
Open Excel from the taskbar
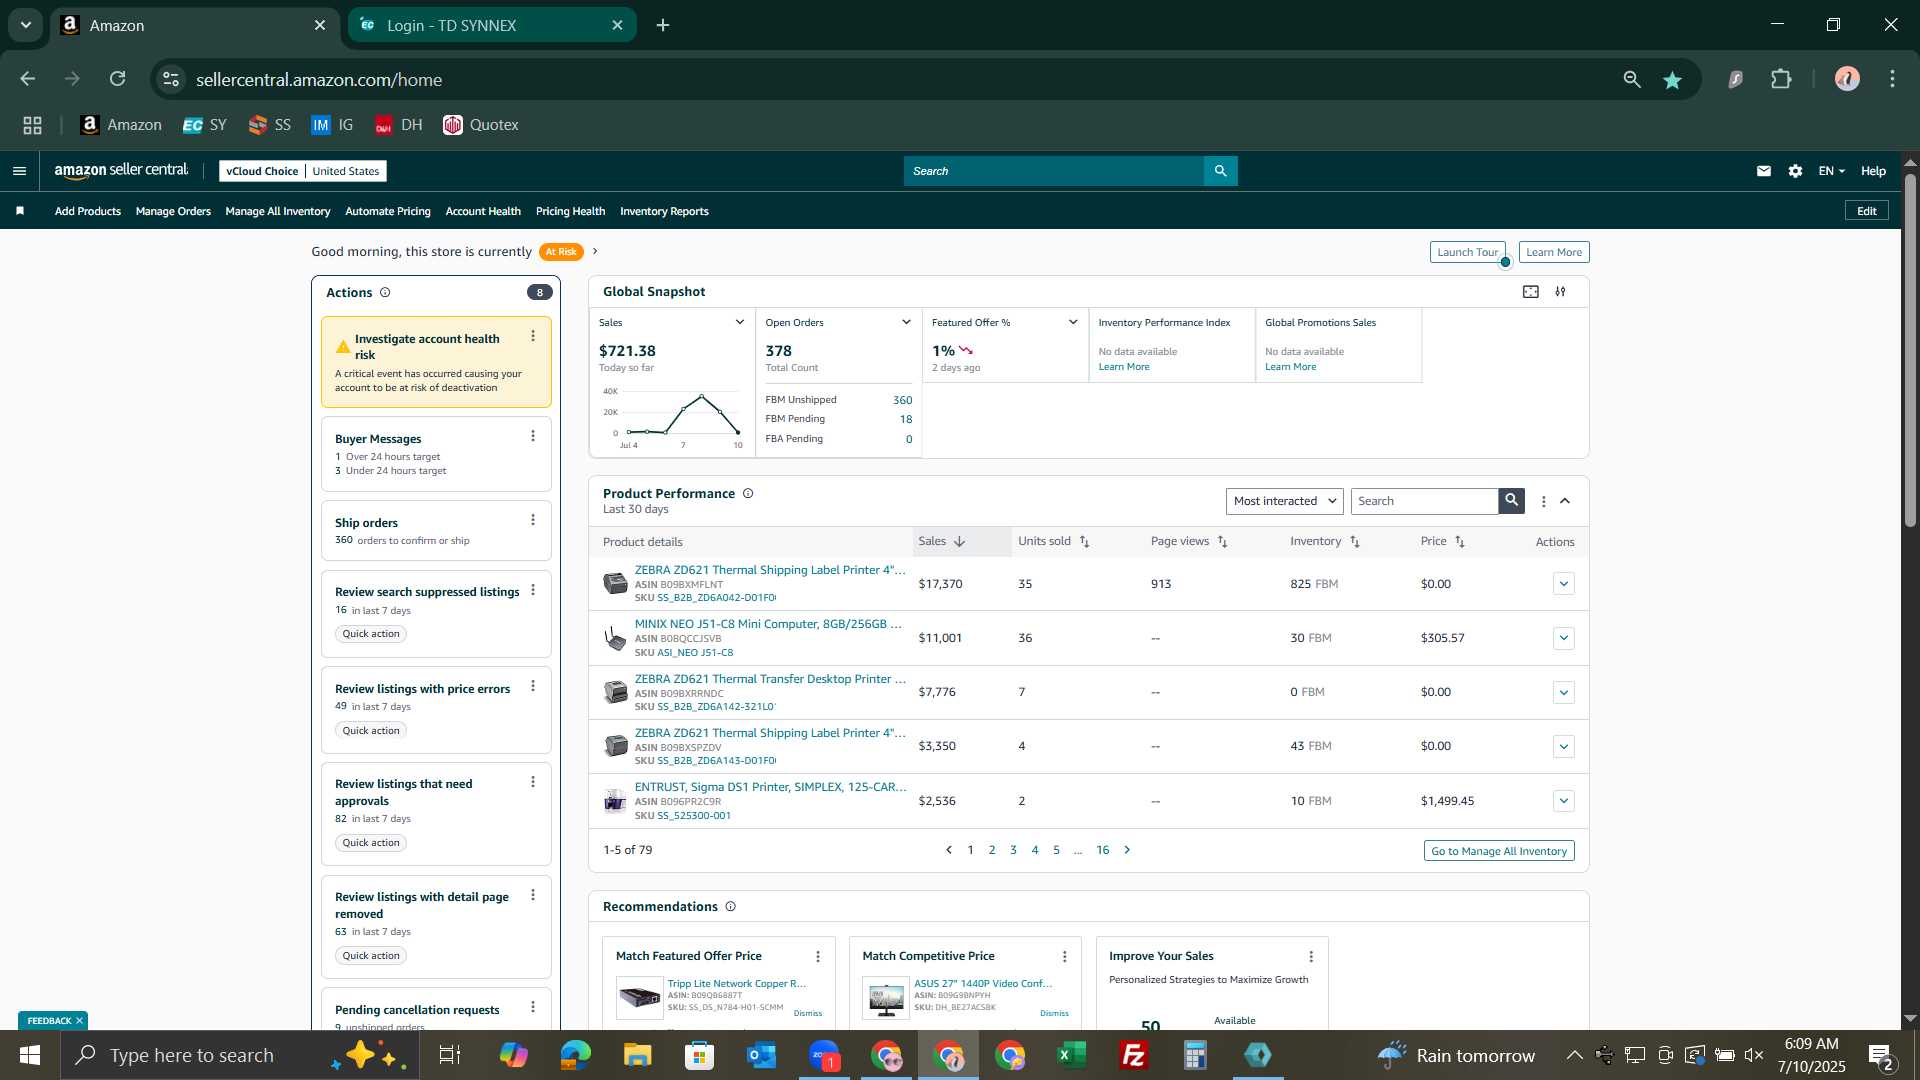[1072, 1055]
